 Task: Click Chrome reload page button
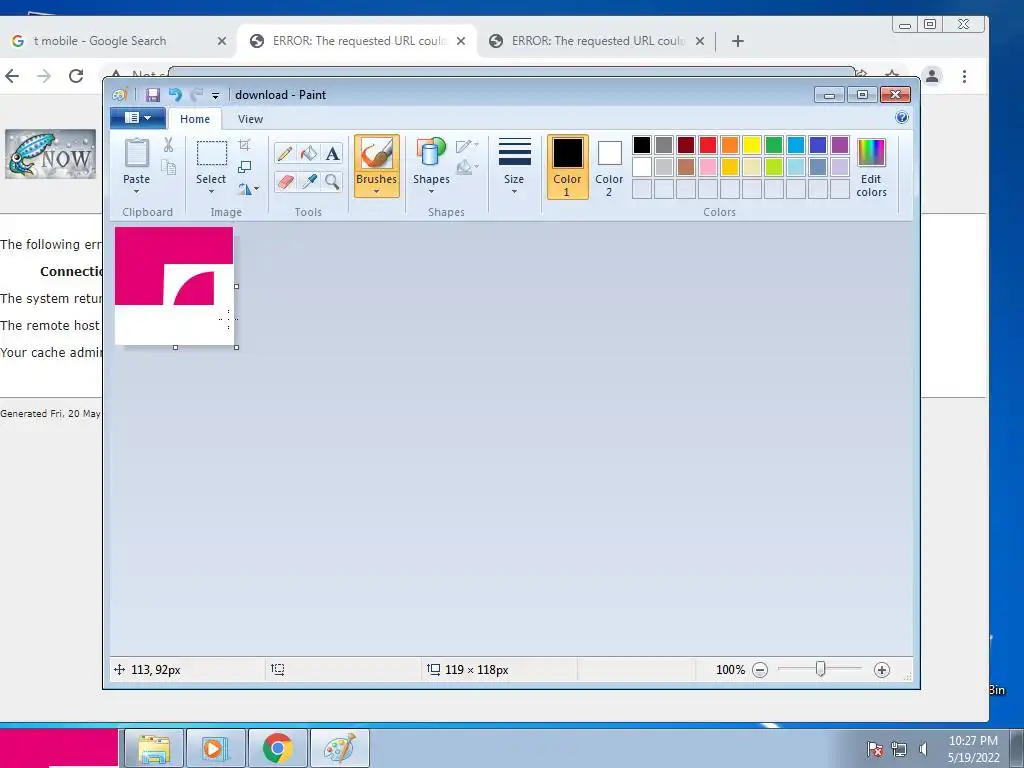click(x=76, y=76)
